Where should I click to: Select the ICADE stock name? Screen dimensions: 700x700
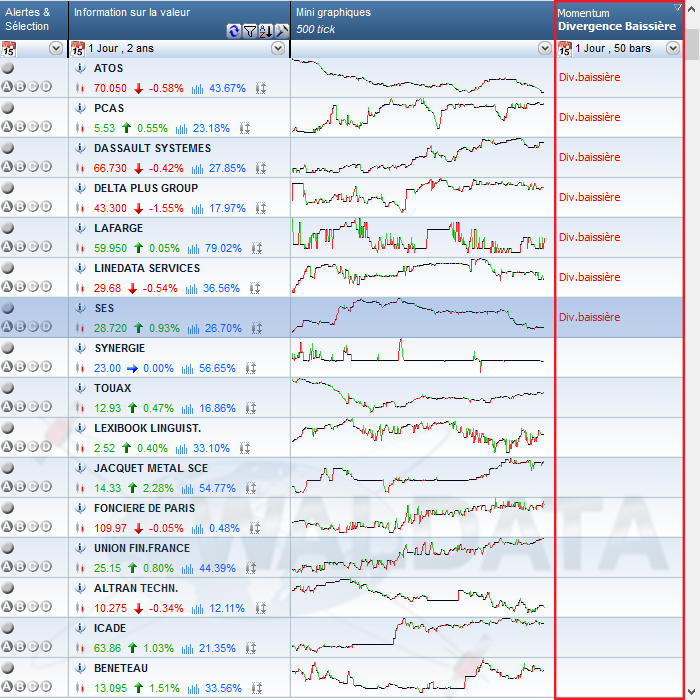(x=110, y=628)
